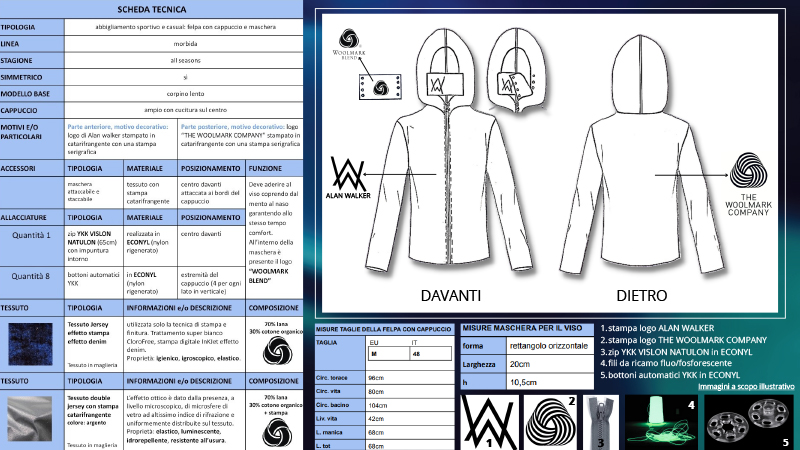The height and width of the screenshot is (450, 800).
Task: Click the 'SCHEDA TECNICA' title
Action: [152, 9]
